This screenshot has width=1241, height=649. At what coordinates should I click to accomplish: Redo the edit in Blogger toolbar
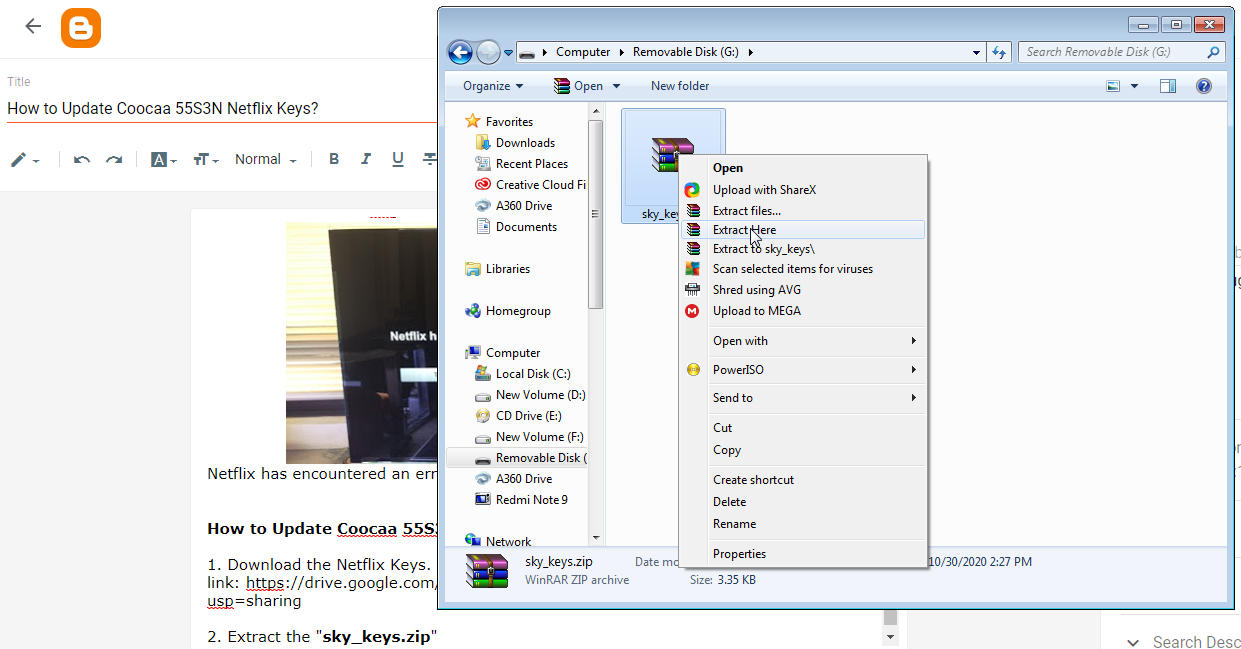(x=114, y=160)
